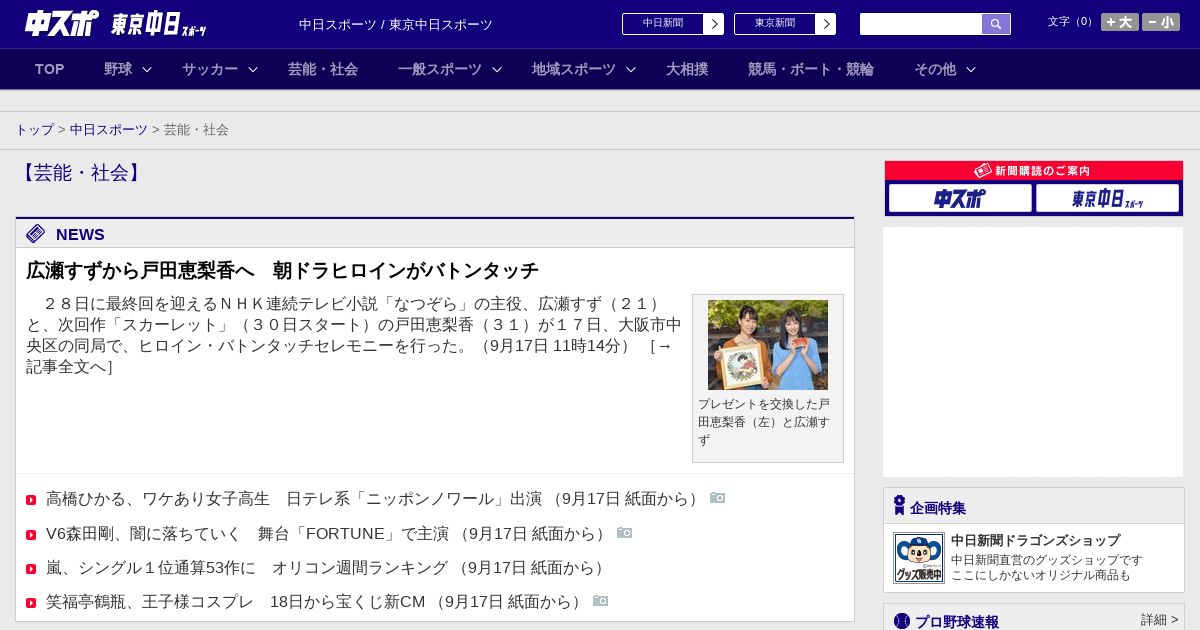Click the photo caption プレゼントを交換した戸田恵梨香
The width and height of the screenshot is (1200, 630).
[764, 422]
